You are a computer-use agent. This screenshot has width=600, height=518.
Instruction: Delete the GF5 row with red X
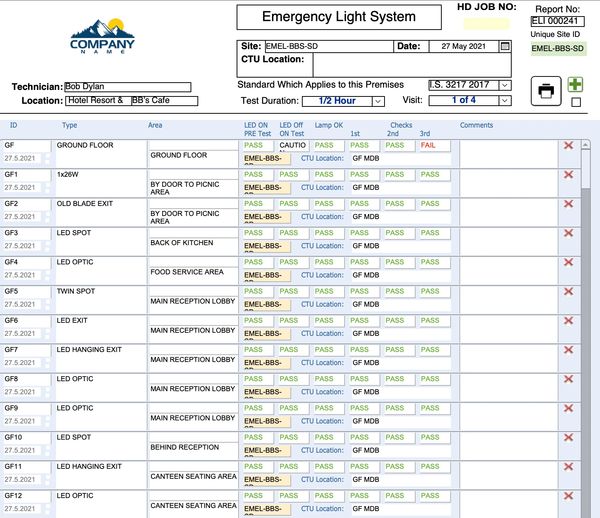pos(569,291)
